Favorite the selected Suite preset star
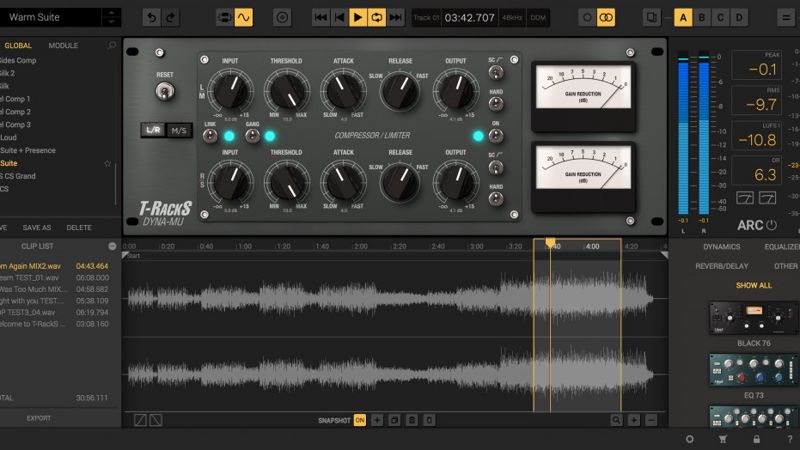 coord(107,163)
